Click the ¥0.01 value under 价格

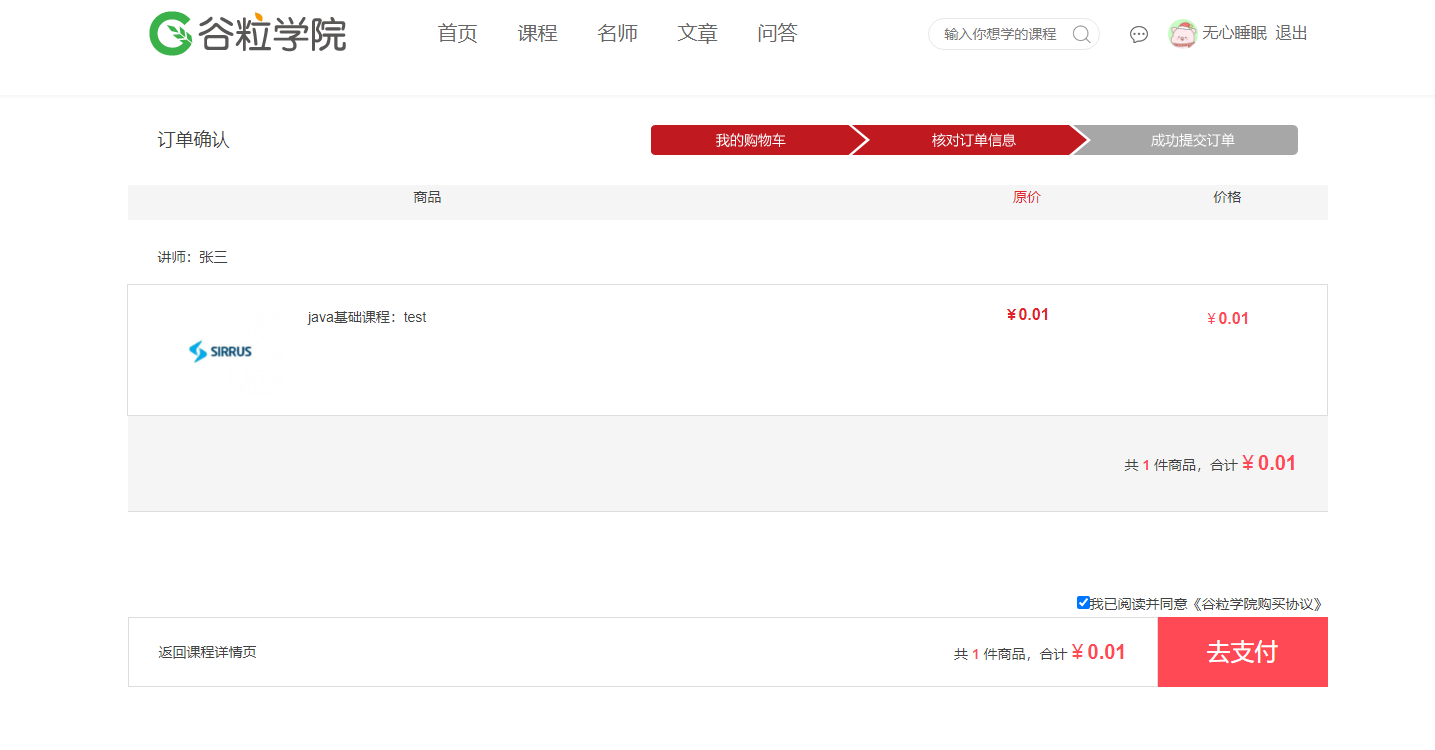1228,318
